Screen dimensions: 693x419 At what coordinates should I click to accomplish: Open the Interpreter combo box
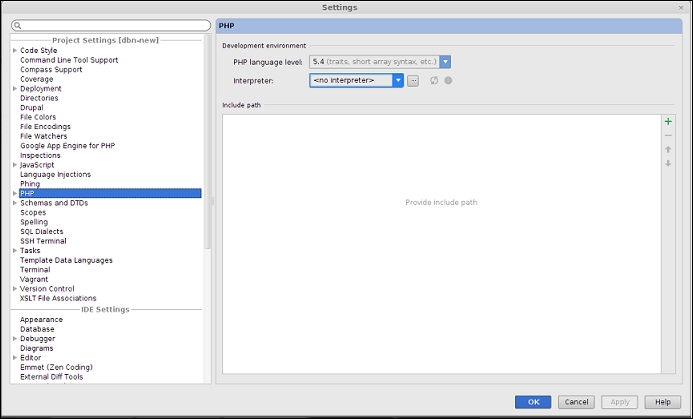tap(398, 80)
